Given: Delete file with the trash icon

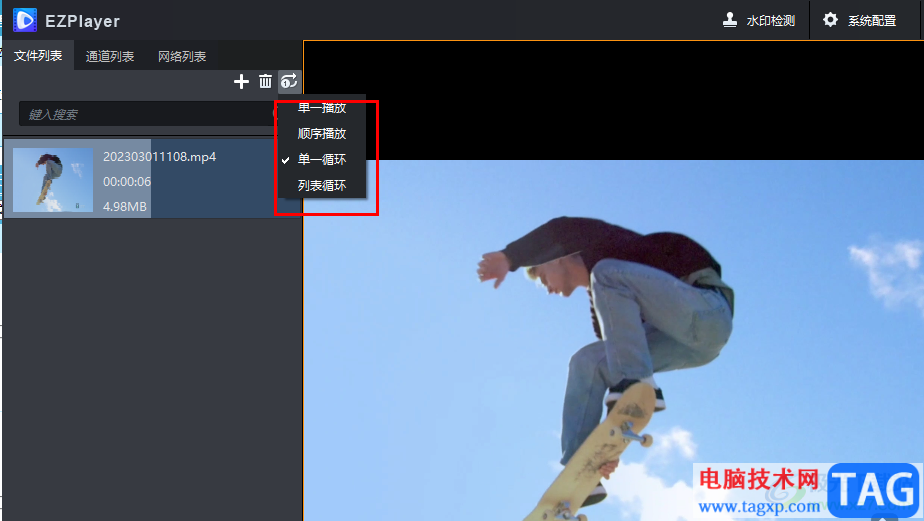Looking at the screenshot, I should coord(265,81).
